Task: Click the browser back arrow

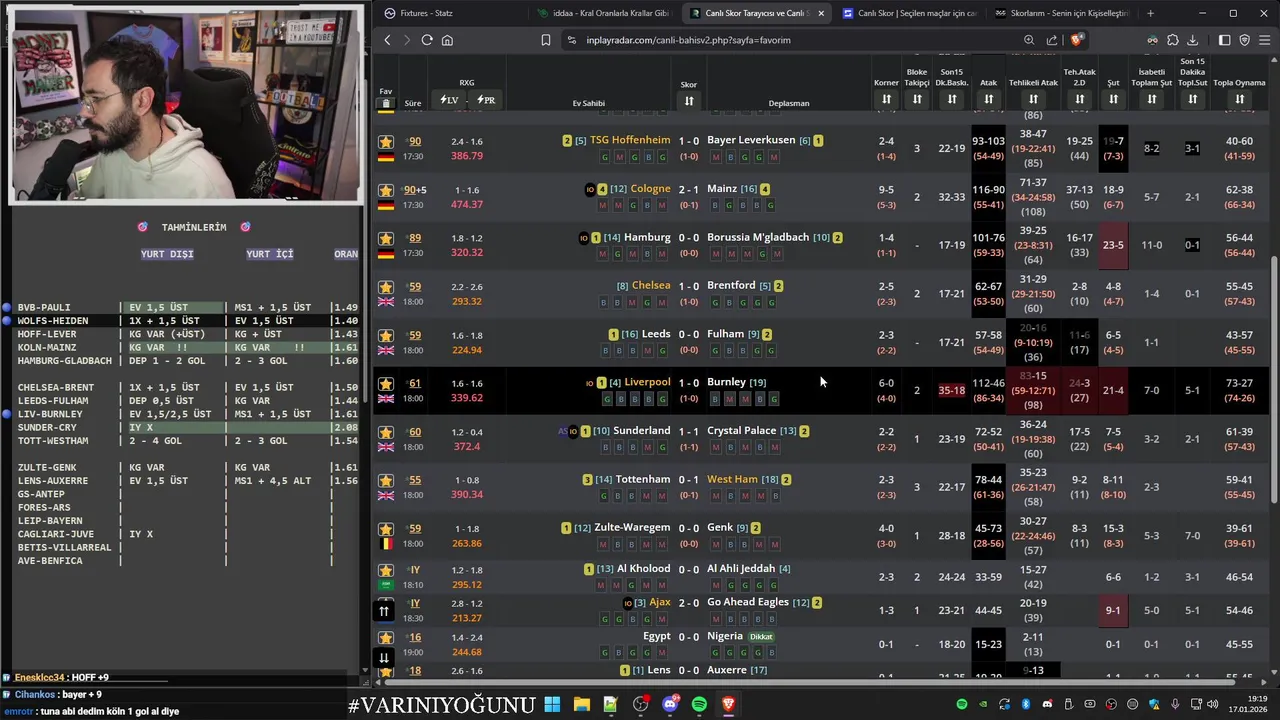Action: pos(388,40)
